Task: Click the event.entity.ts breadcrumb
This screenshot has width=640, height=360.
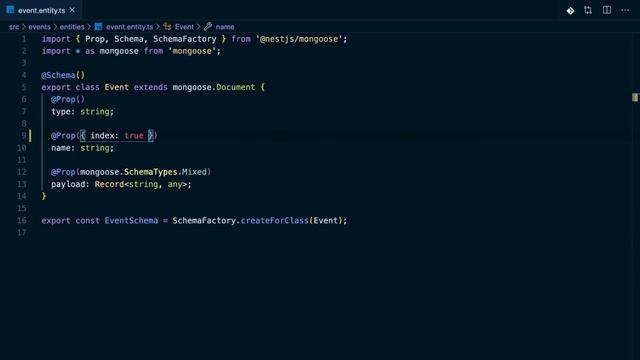Action: [x=129, y=27]
